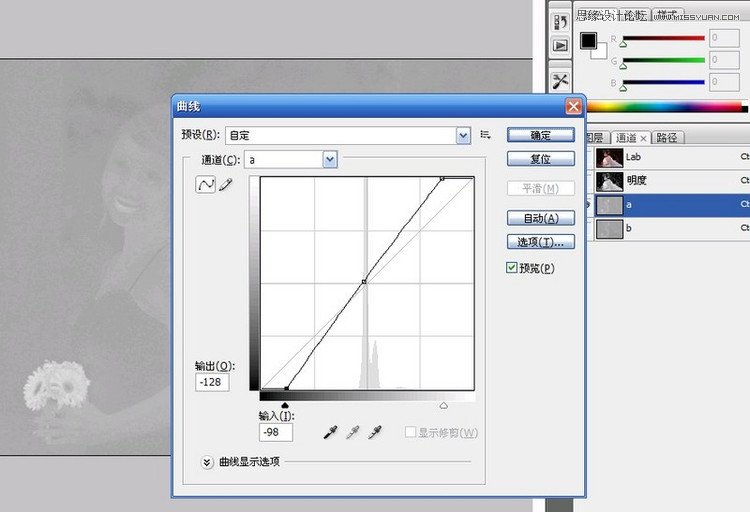
Task: Select the b channel row
Action: 668,228
